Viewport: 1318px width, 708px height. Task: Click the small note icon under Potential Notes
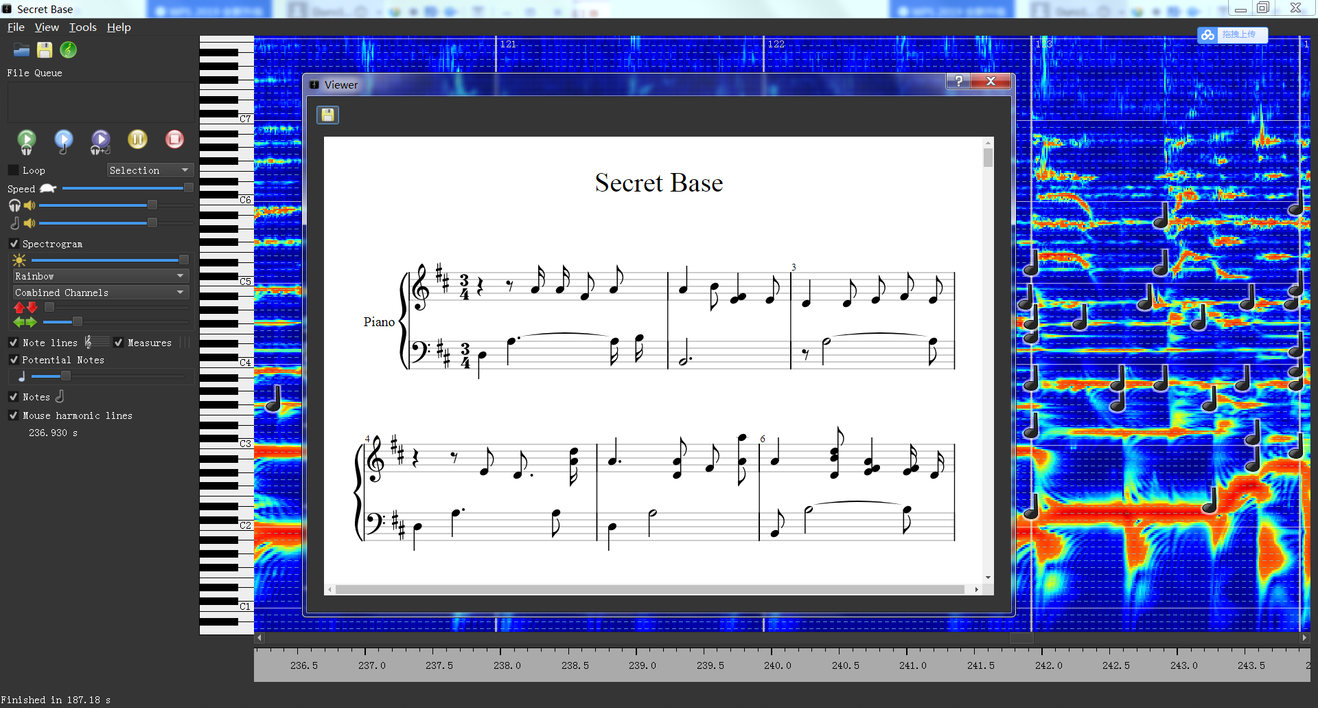click(x=22, y=377)
